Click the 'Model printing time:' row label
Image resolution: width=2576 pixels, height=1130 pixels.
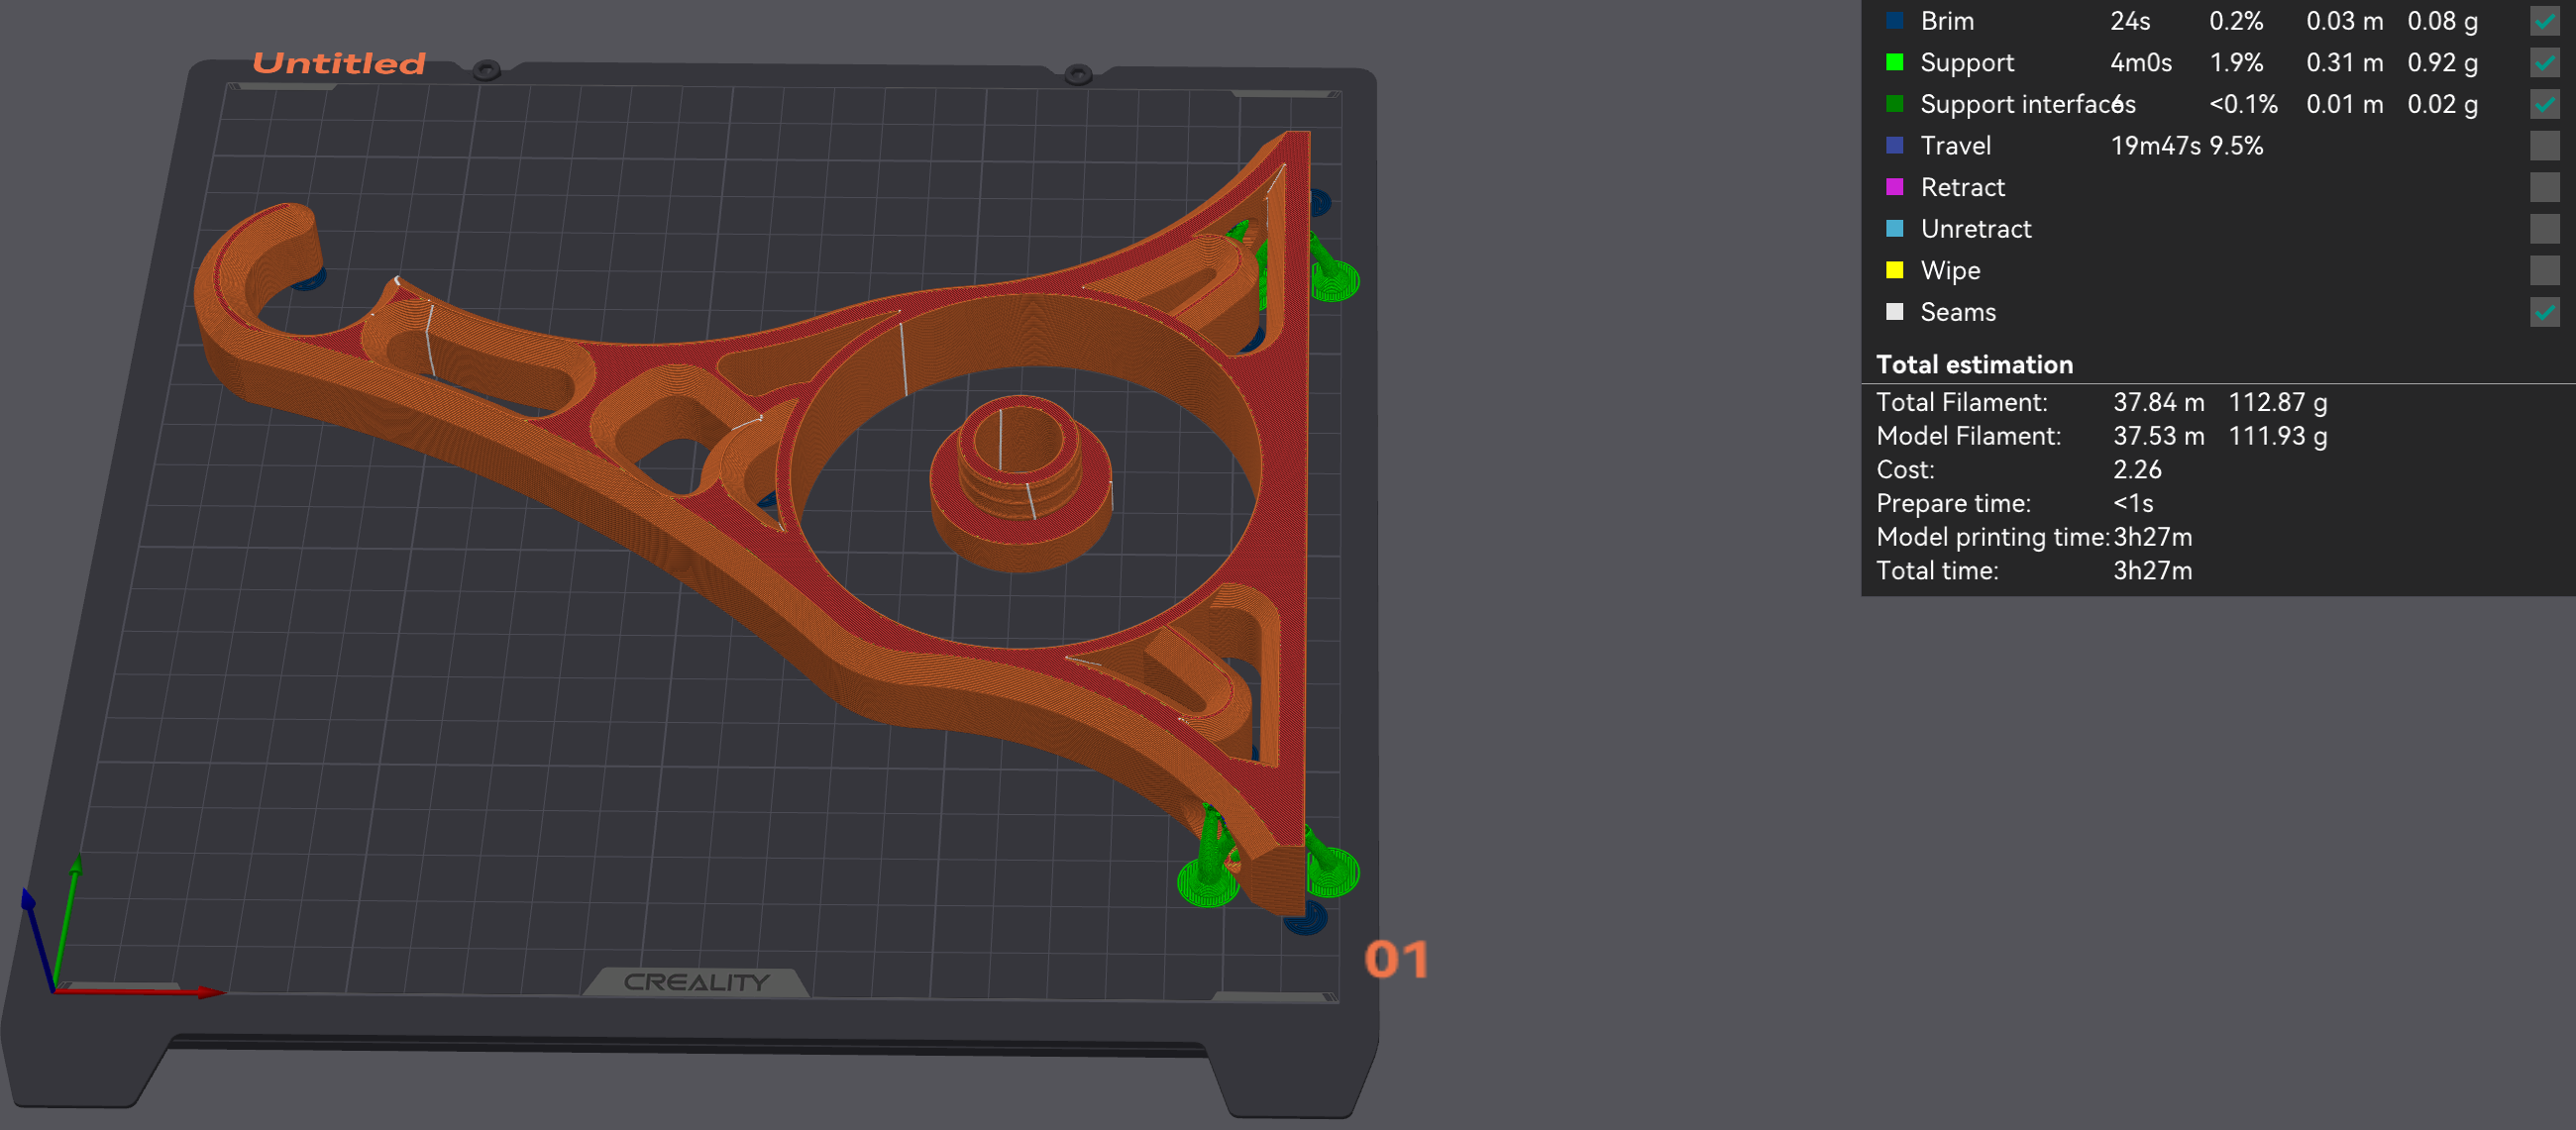(1992, 537)
